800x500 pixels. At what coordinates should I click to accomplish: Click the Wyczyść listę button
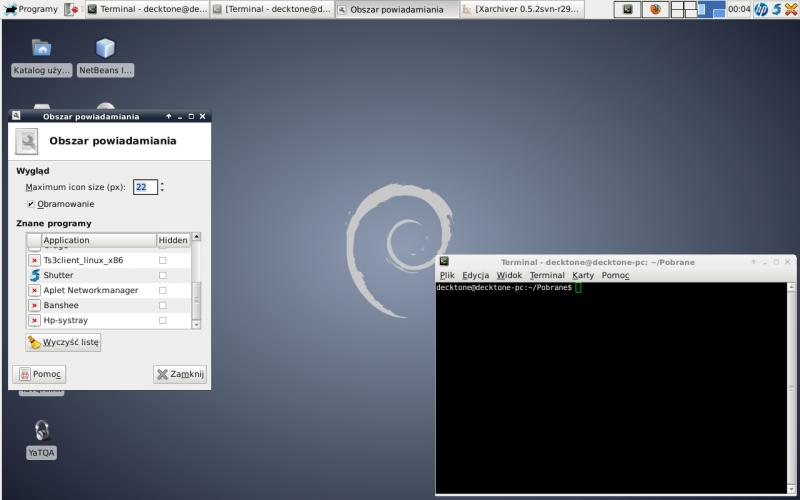click(64, 342)
